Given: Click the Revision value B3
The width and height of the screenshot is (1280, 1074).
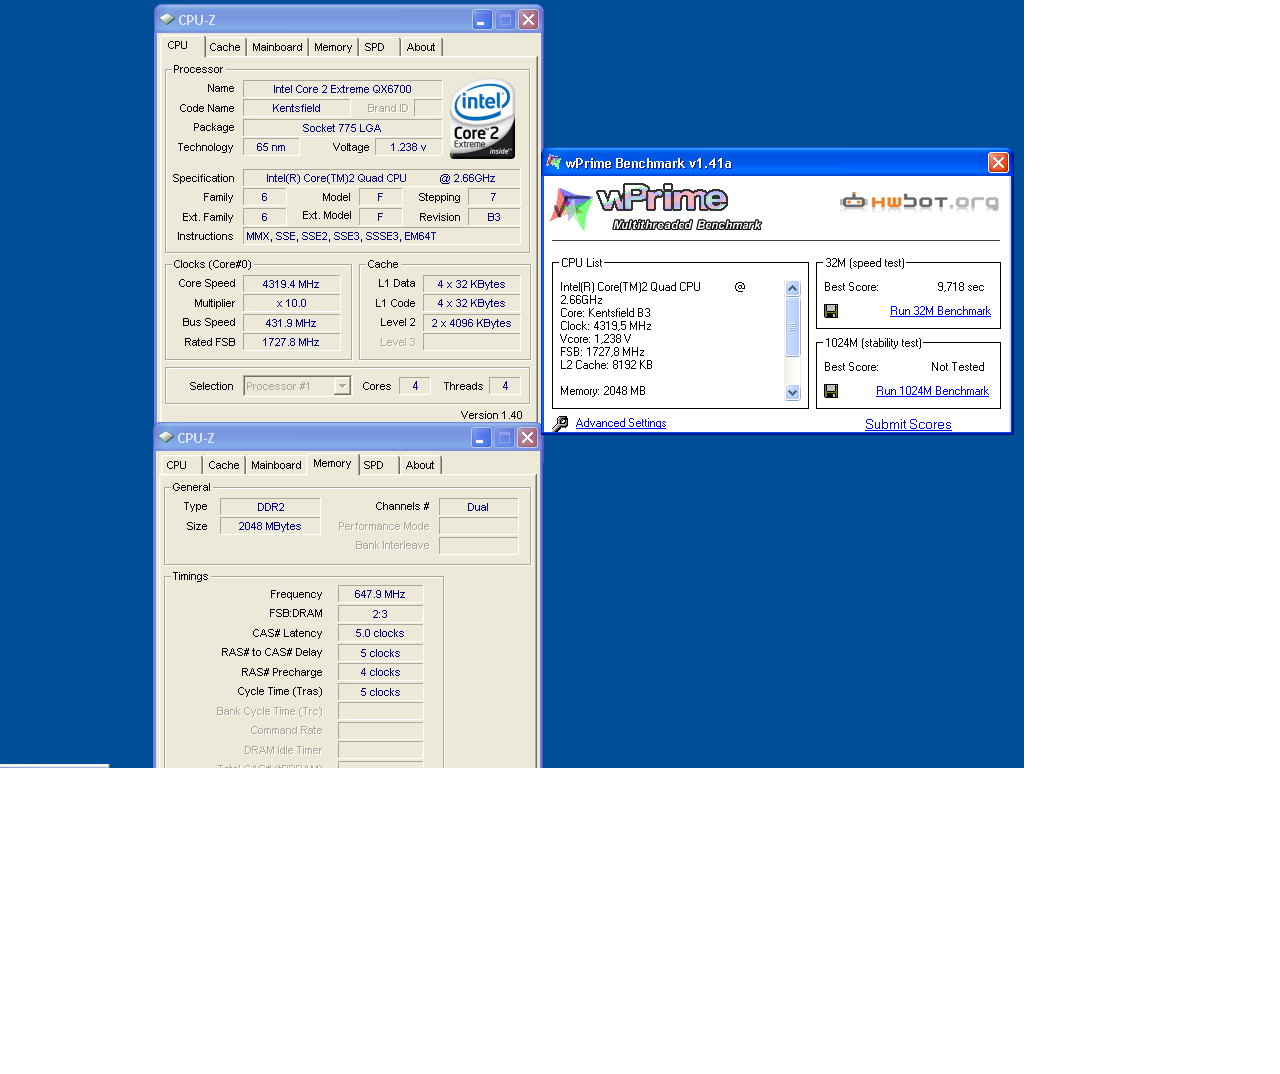Looking at the screenshot, I should [494, 217].
